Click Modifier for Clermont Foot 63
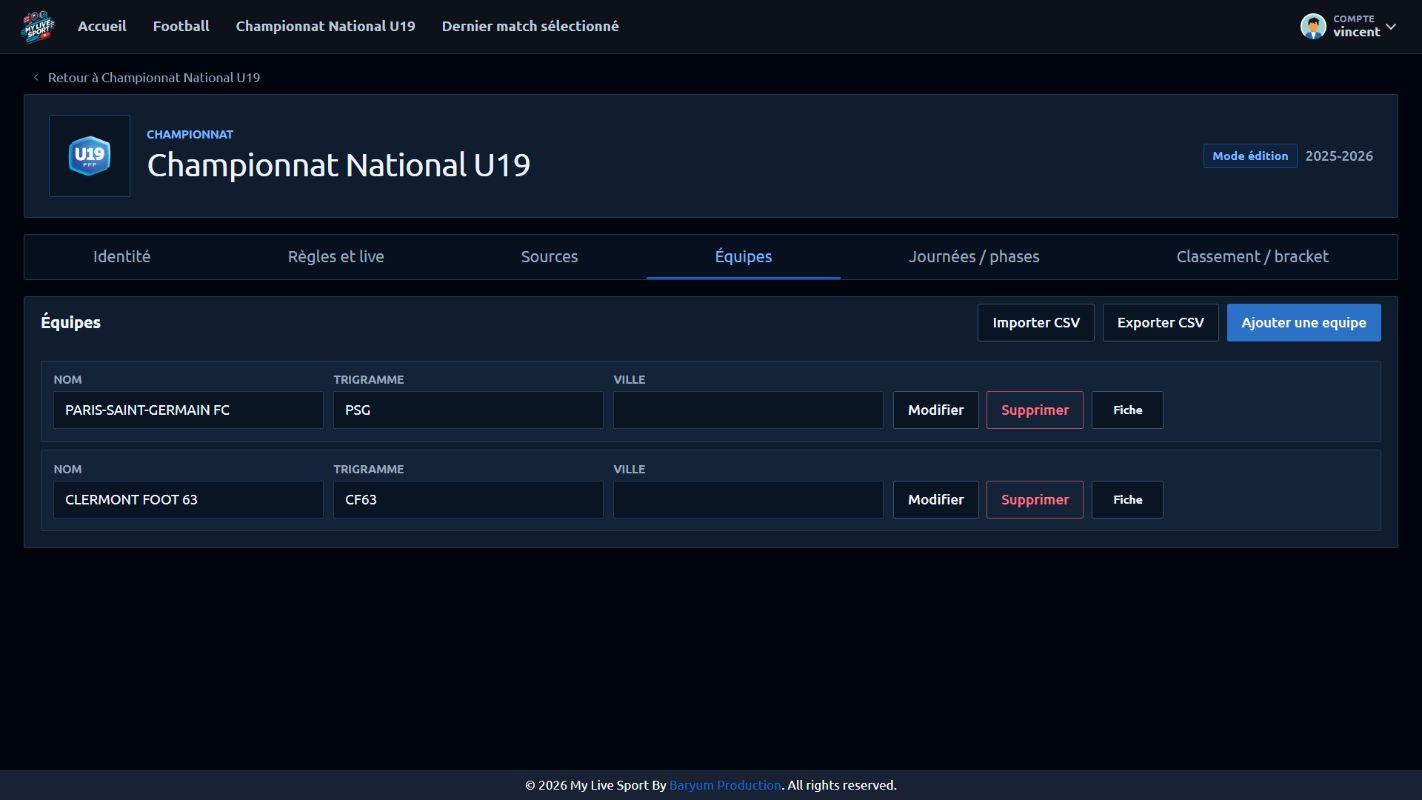The image size is (1422, 800). pyautogui.click(x=936, y=500)
